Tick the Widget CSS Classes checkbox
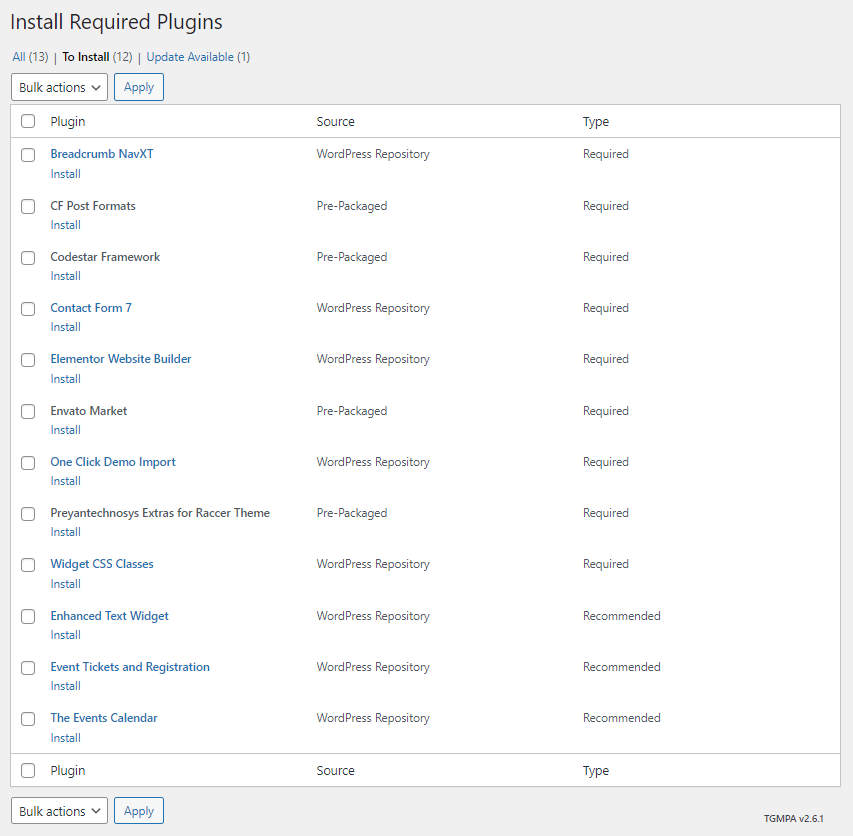853x836 pixels. point(28,565)
